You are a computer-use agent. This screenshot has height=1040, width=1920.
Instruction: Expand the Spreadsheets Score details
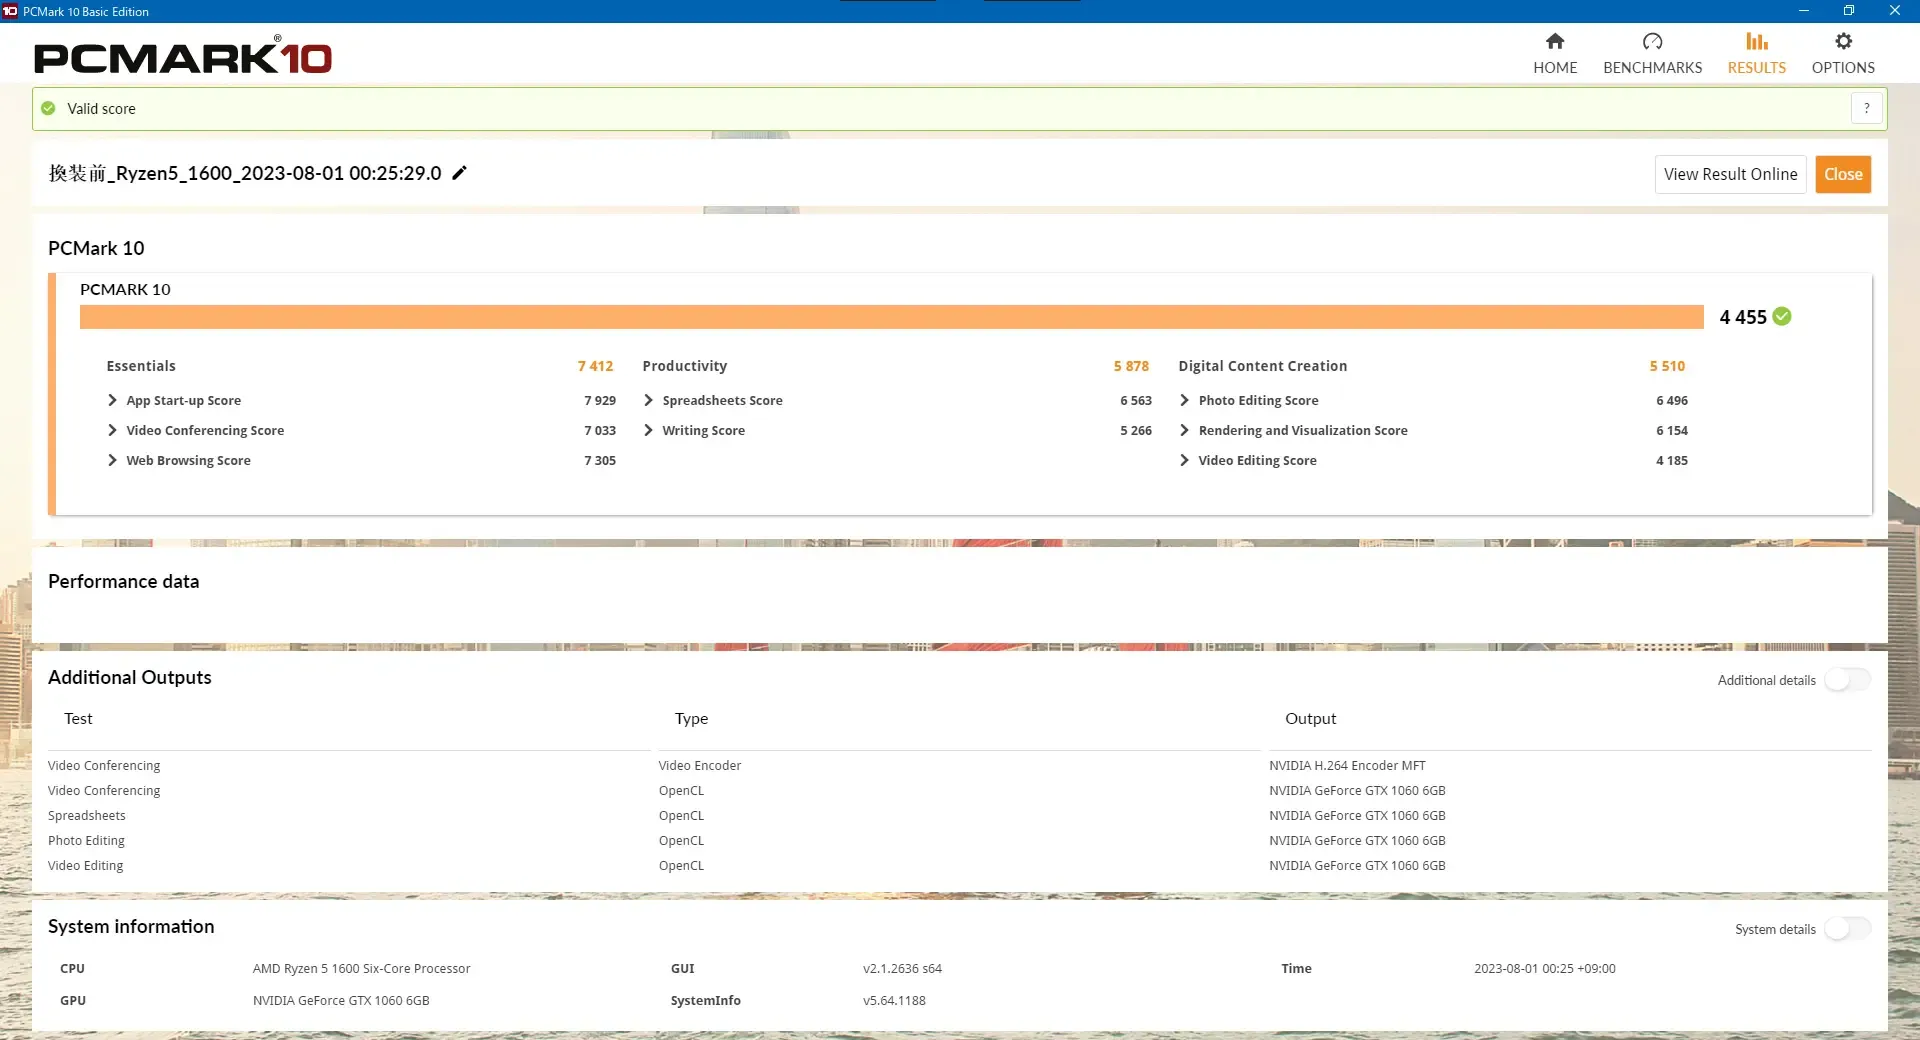pos(648,400)
